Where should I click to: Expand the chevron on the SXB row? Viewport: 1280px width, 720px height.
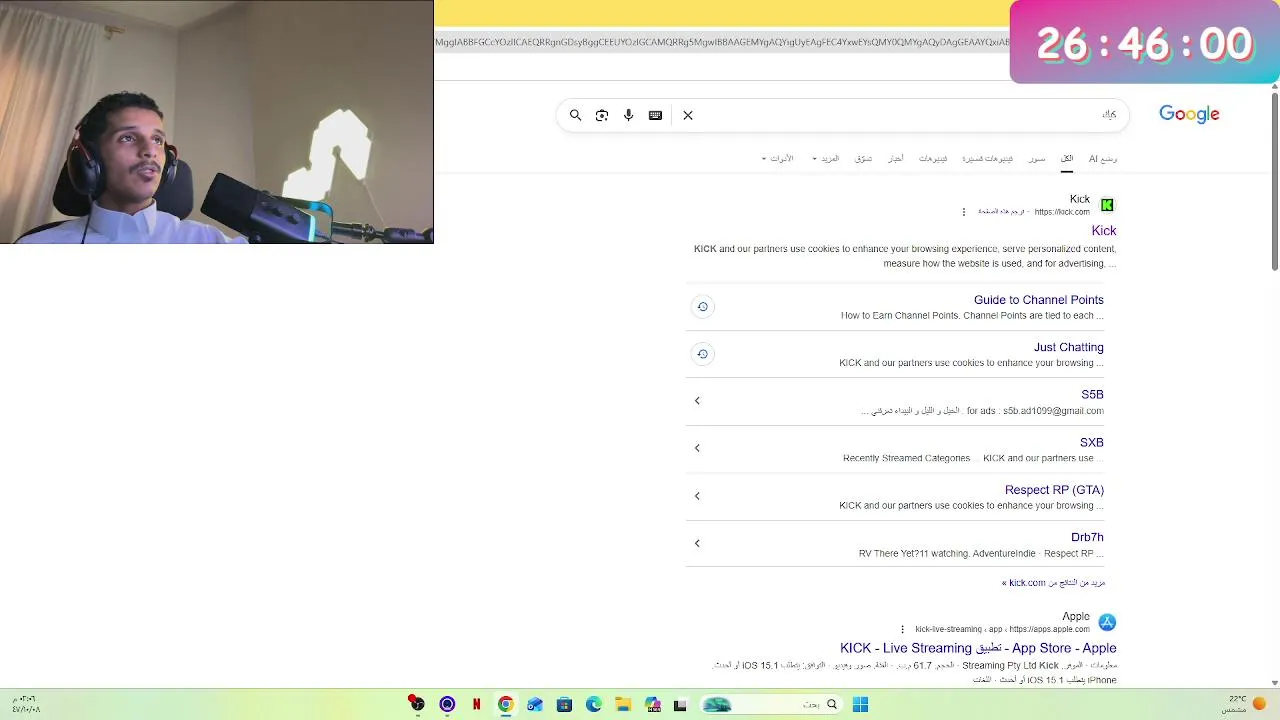[x=697, y=448]
